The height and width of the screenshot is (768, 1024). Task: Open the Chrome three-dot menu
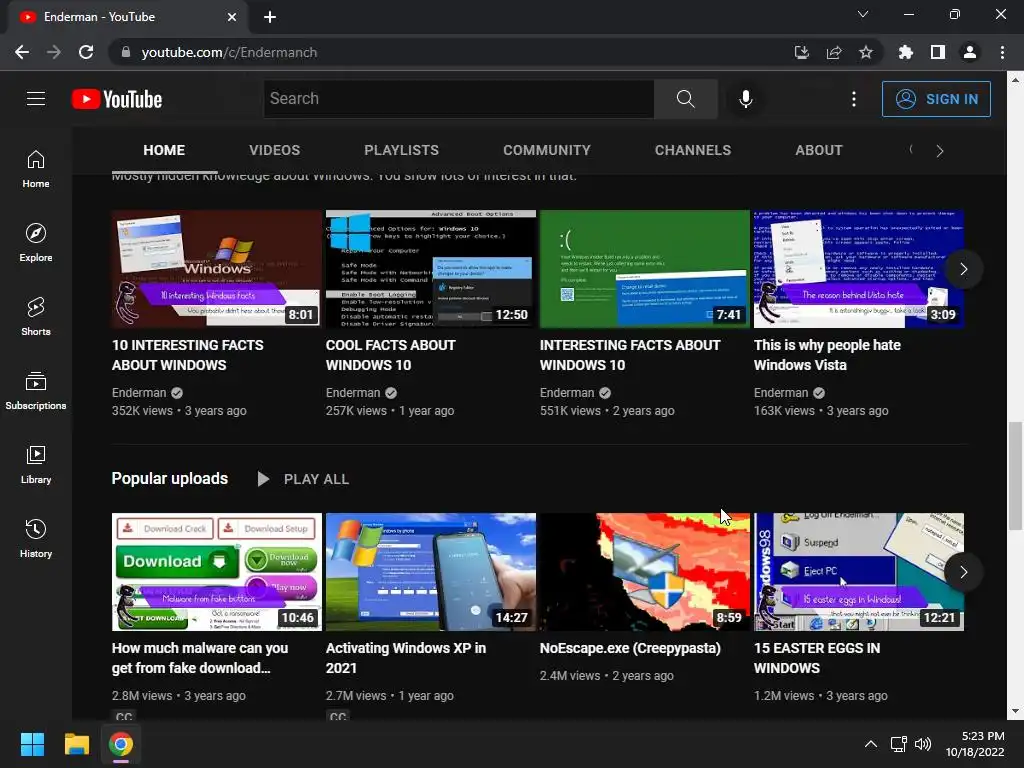(1002, 52)
